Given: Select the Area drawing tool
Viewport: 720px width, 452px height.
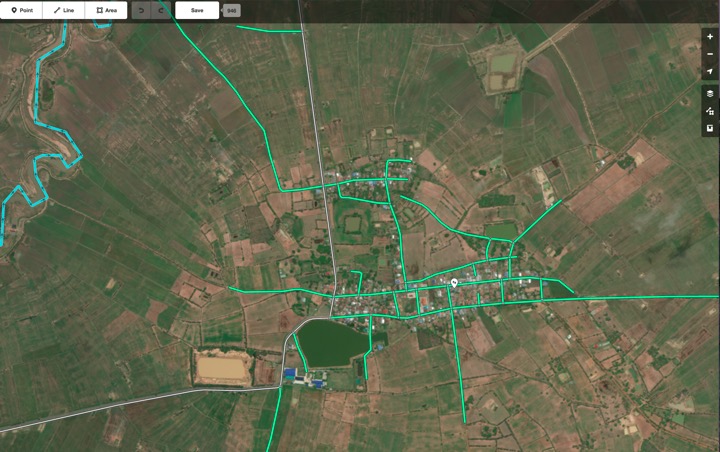Looking at the screenshot, I should [x=106, y=10].
